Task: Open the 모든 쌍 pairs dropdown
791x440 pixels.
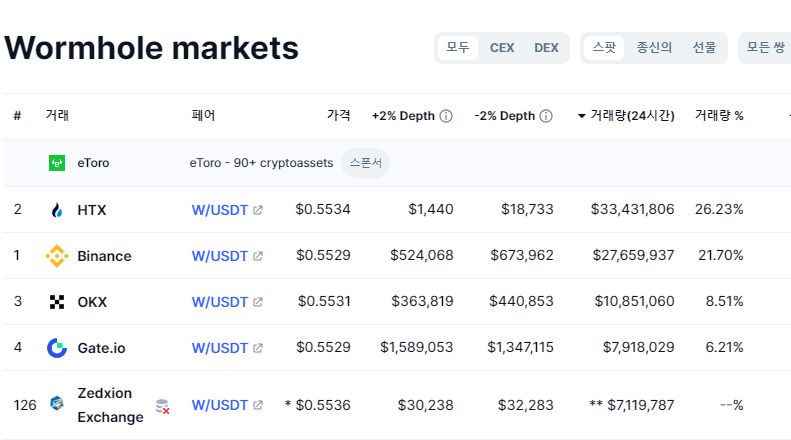Action: tap(766, 47)
